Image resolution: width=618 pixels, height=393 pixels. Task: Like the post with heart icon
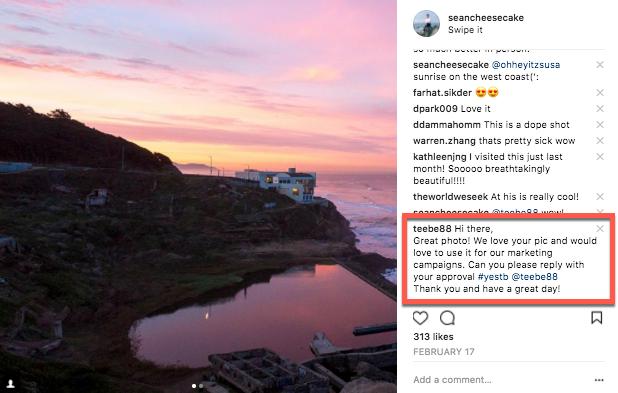pos(420,318)
